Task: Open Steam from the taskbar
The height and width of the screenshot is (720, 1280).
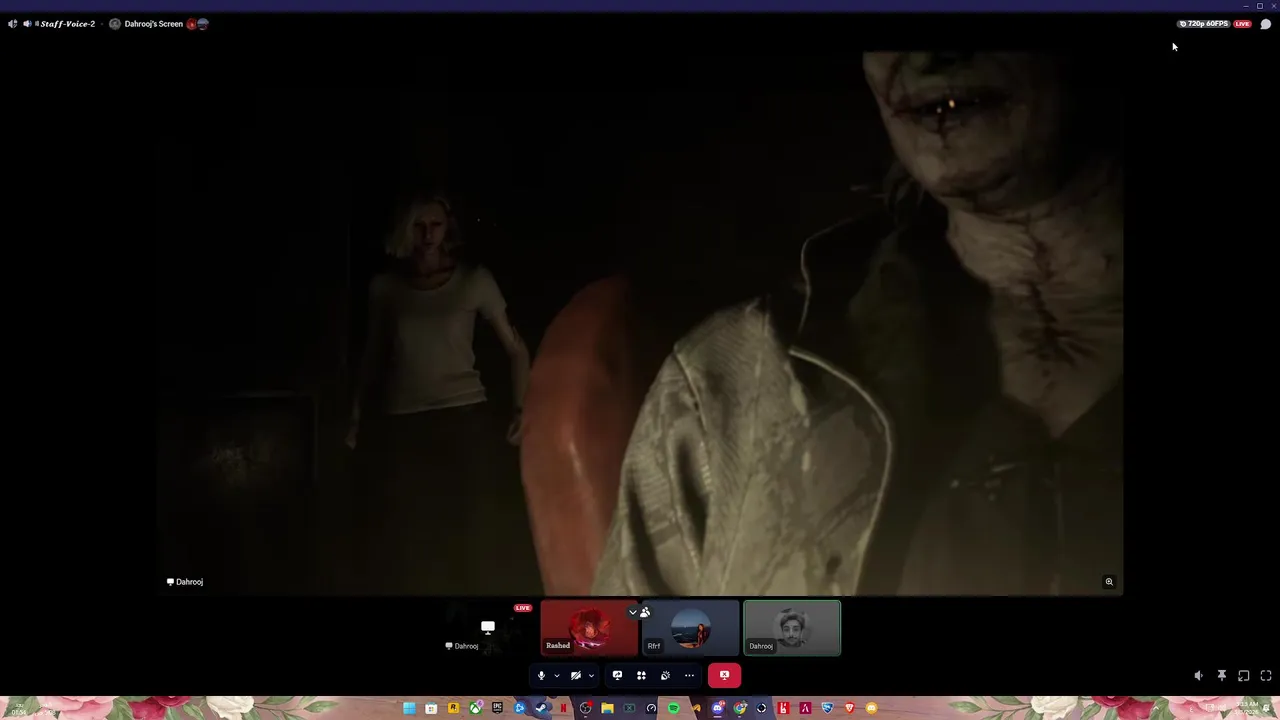Action: 541,708
